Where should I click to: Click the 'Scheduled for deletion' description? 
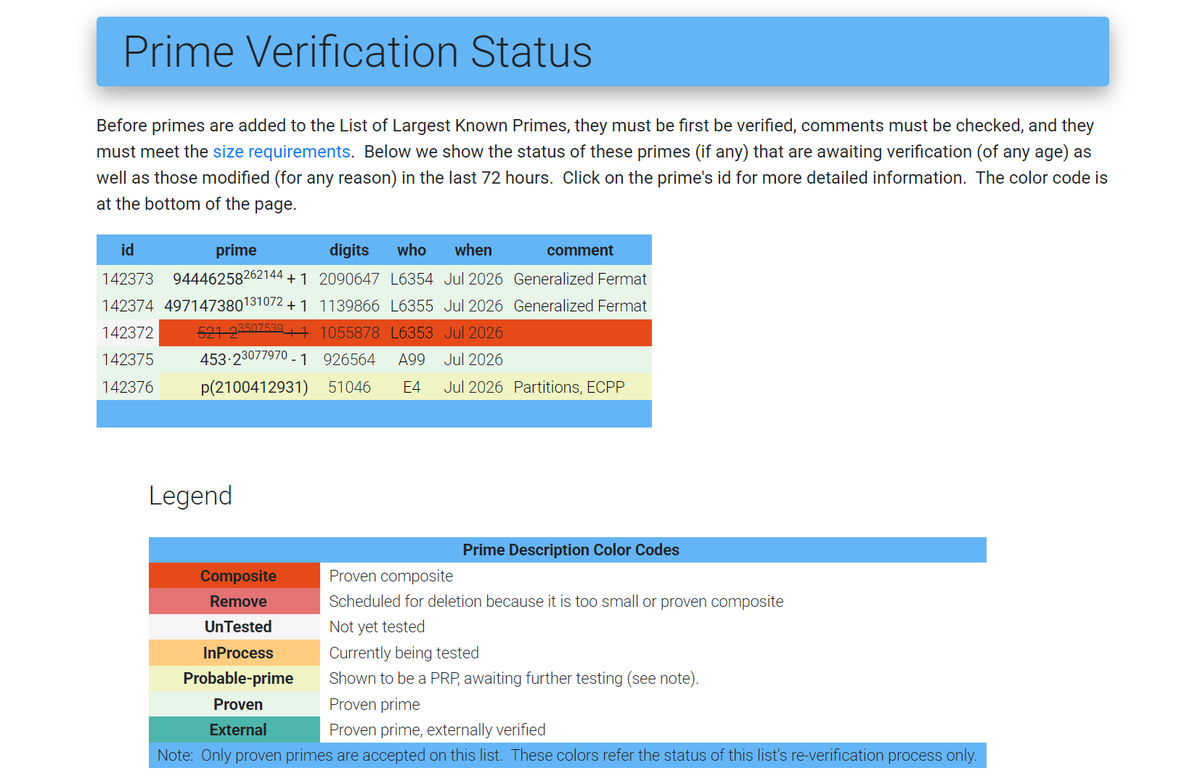coord(556,602)
